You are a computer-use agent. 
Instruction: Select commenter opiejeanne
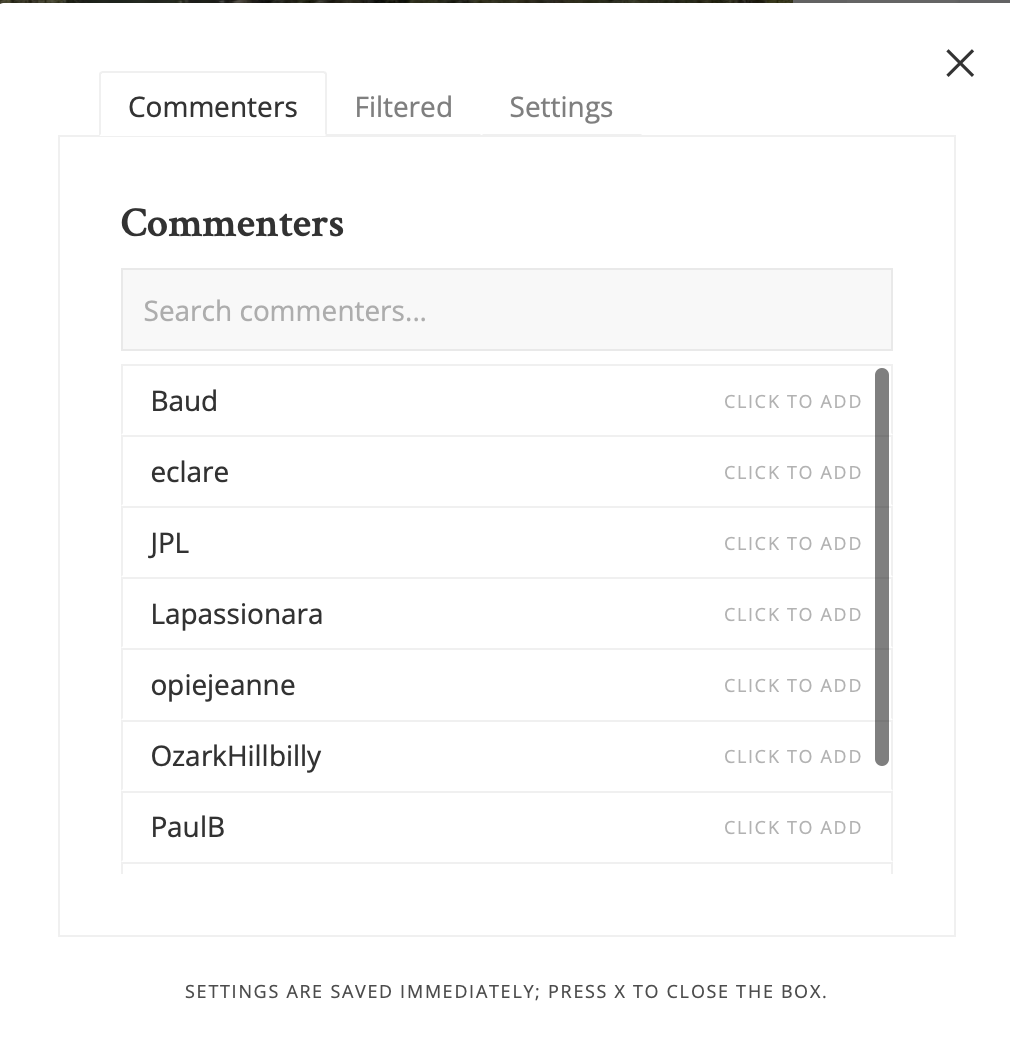223,685
